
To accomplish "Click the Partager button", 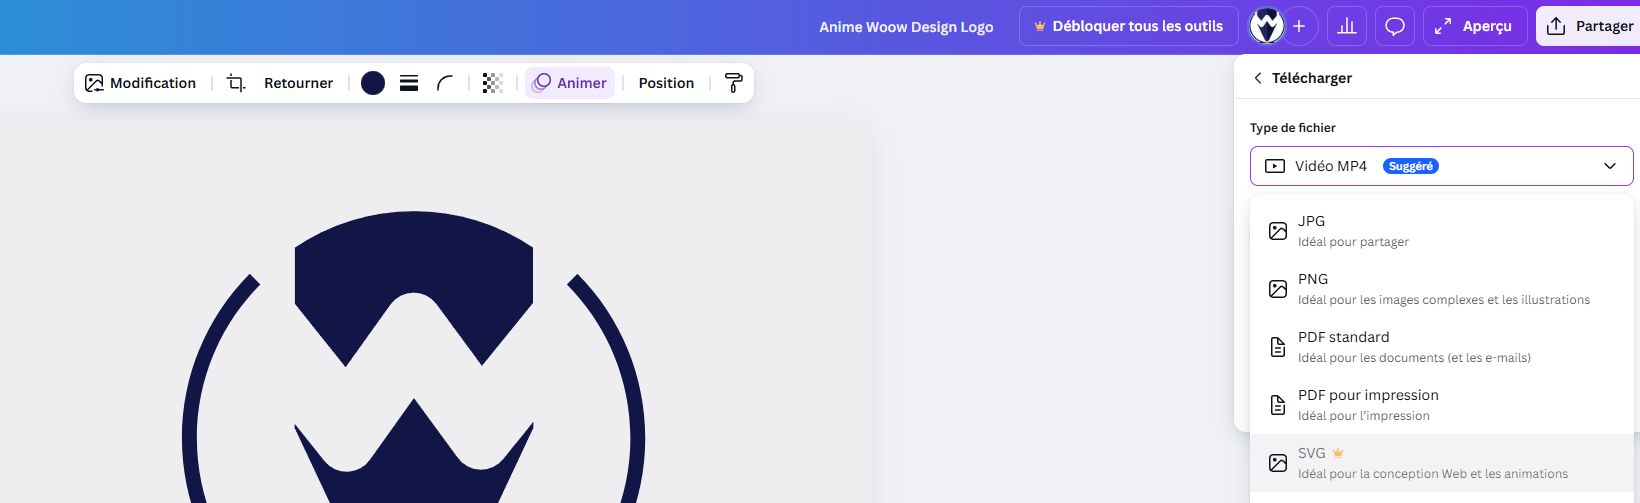I will click(x=1590, y=27).
